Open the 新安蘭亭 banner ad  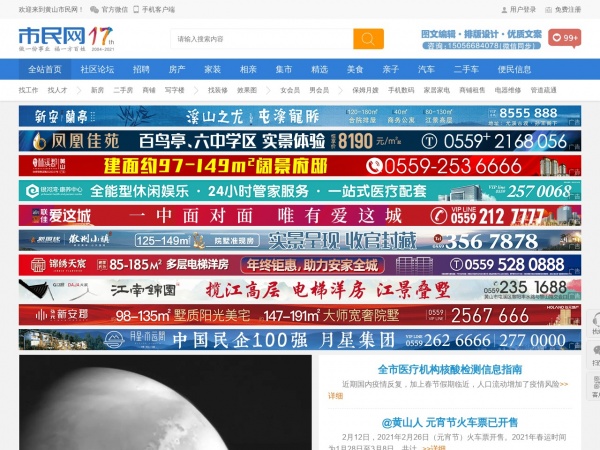[300, 116]
